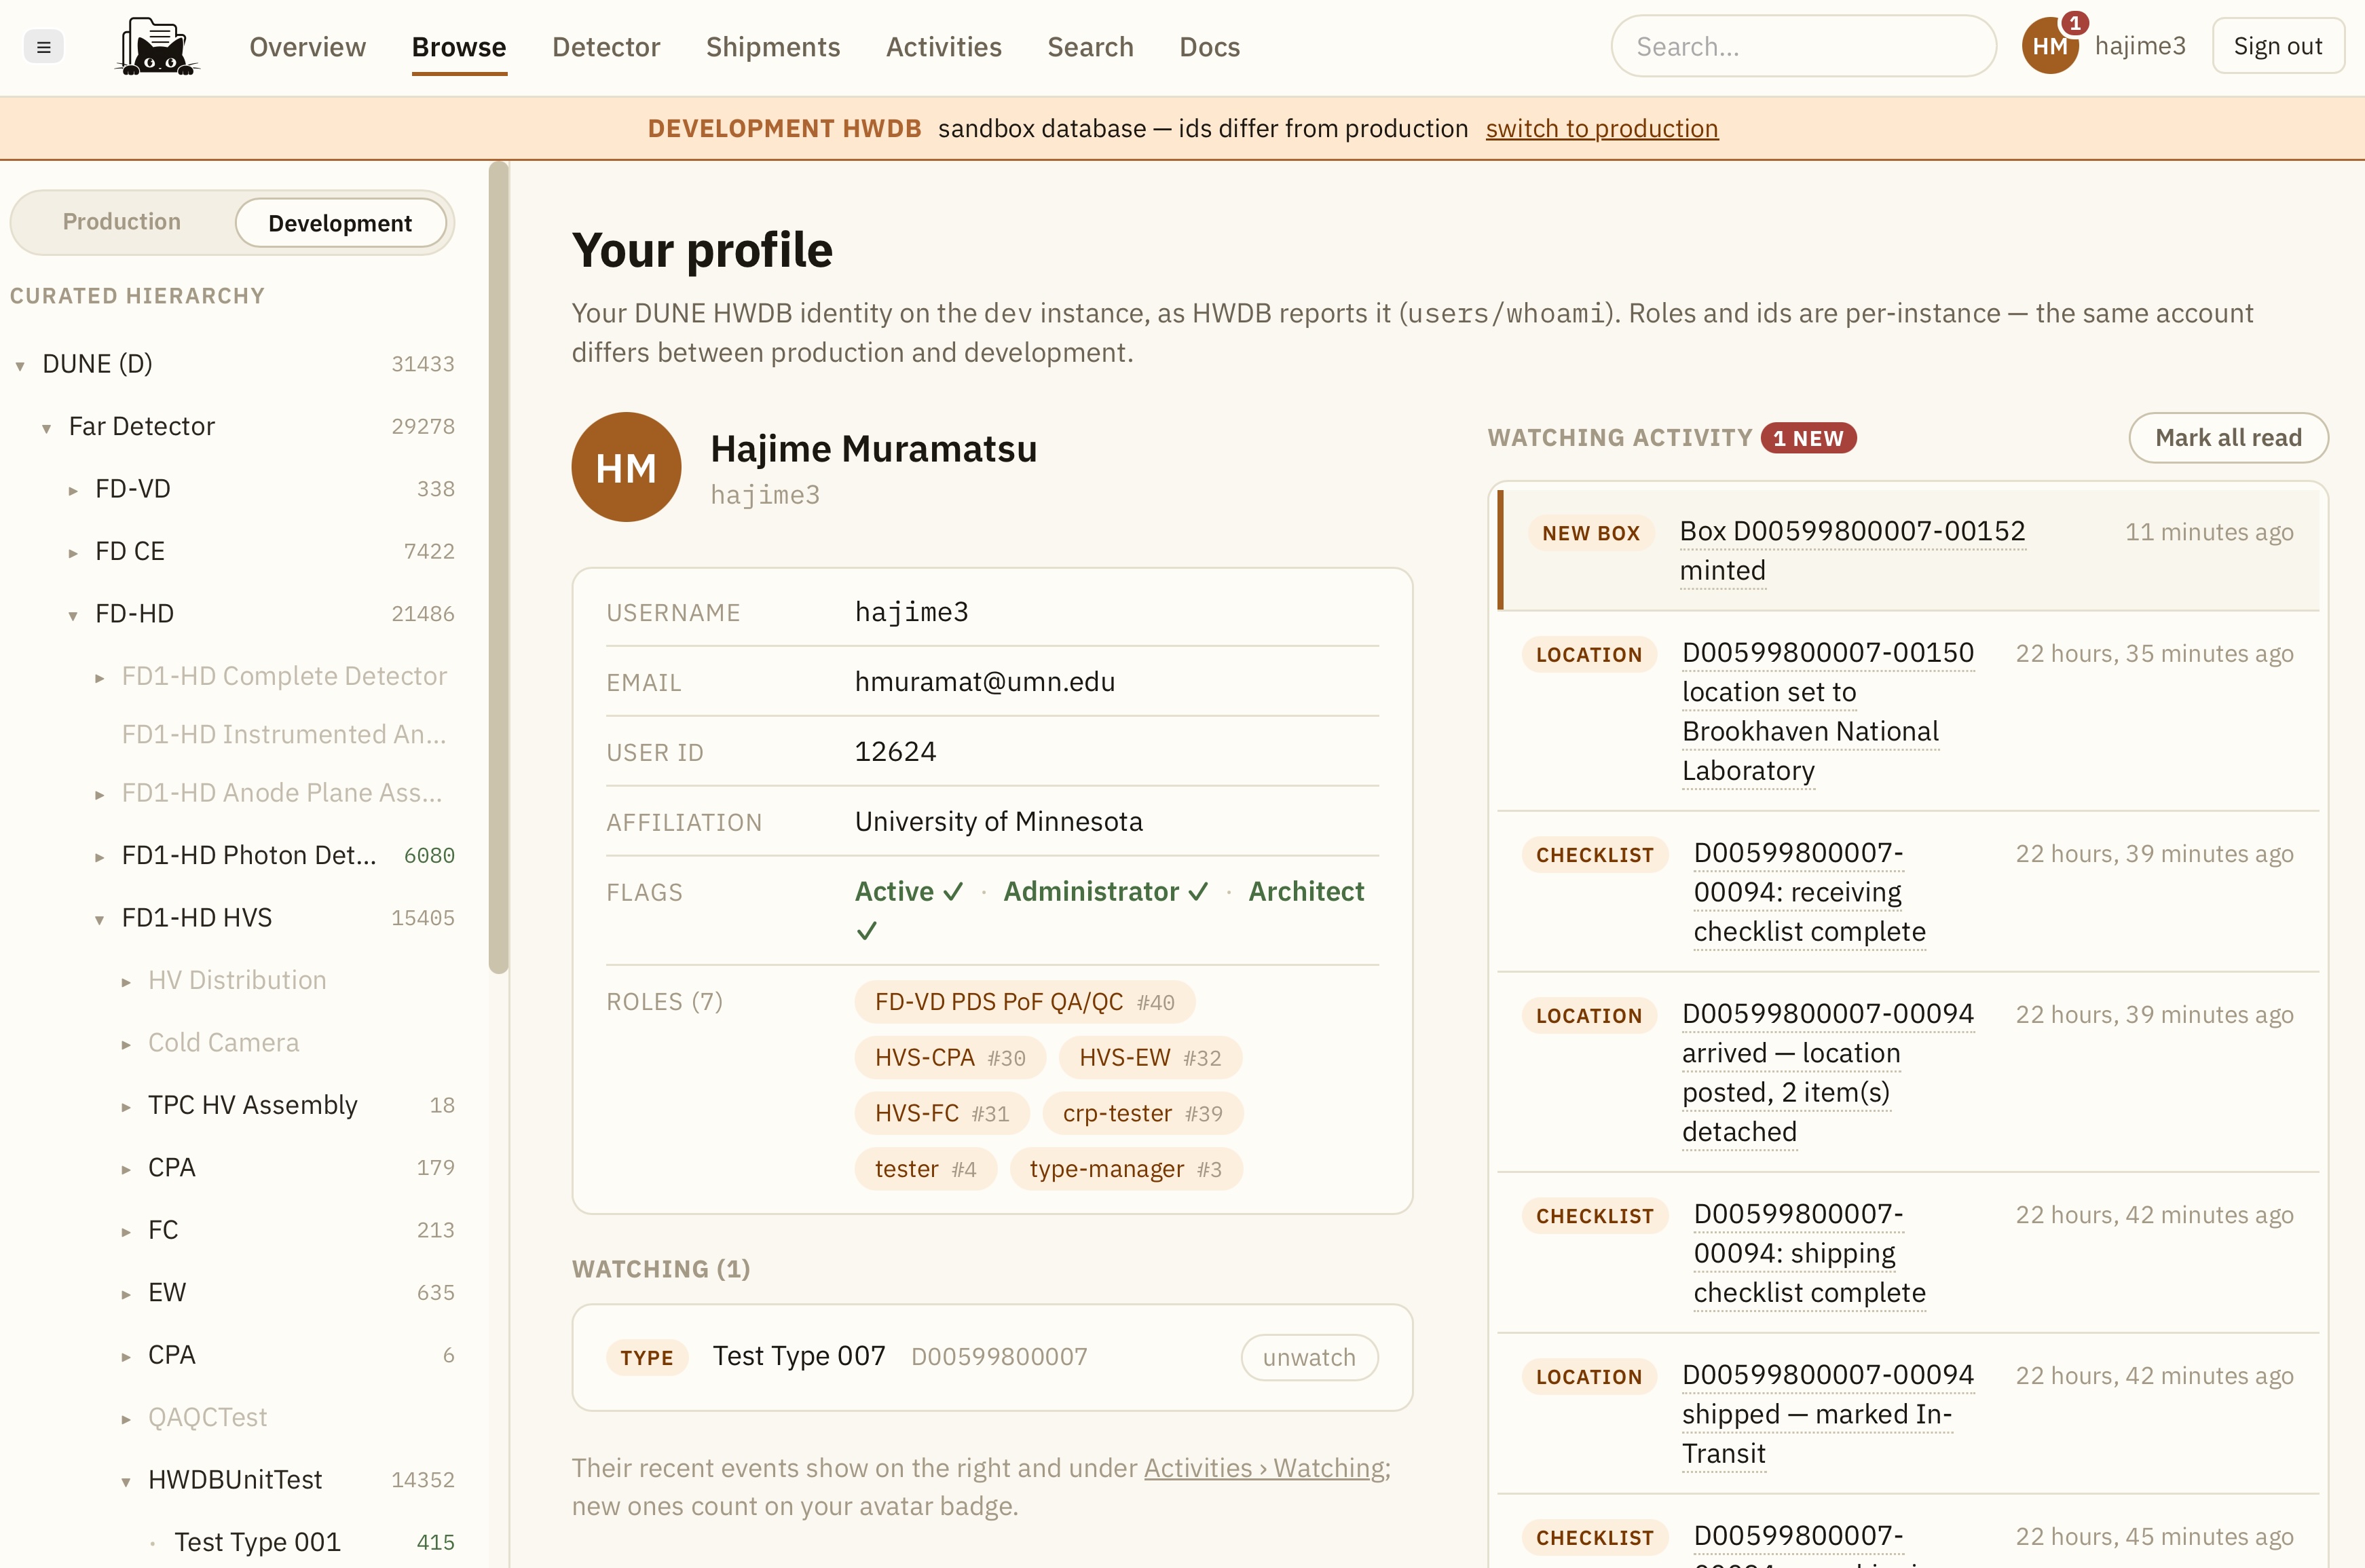The width and height of the screenshot is (2365, 1568).
Task: Click the 1 NEW activity badge
Action: pos(1808,438)
